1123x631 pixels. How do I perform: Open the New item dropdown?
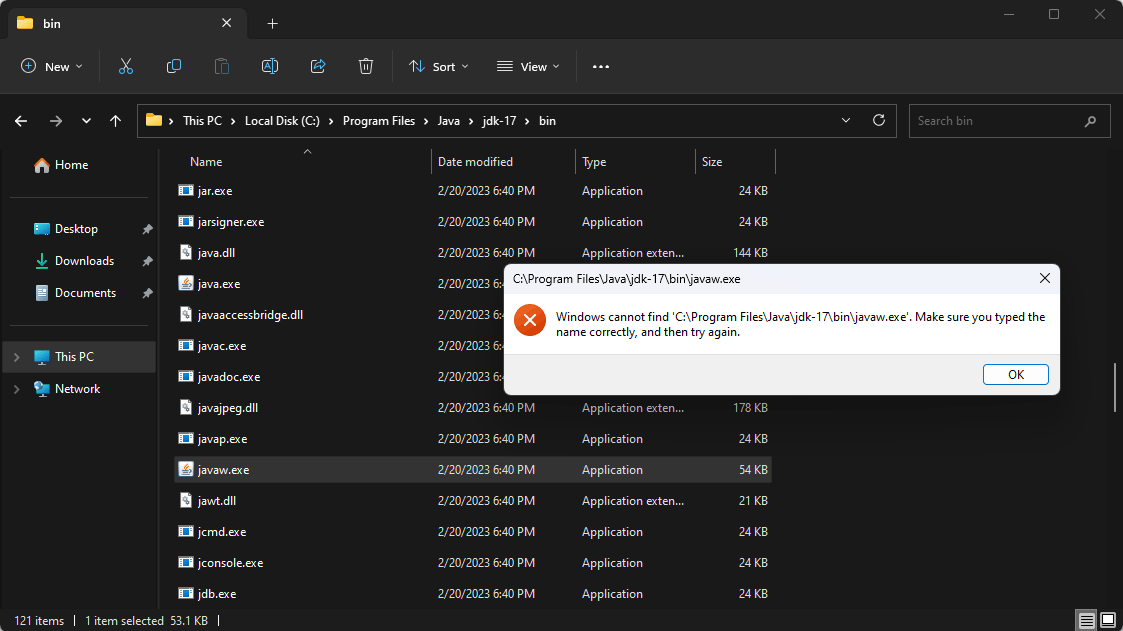pos(52,66)
